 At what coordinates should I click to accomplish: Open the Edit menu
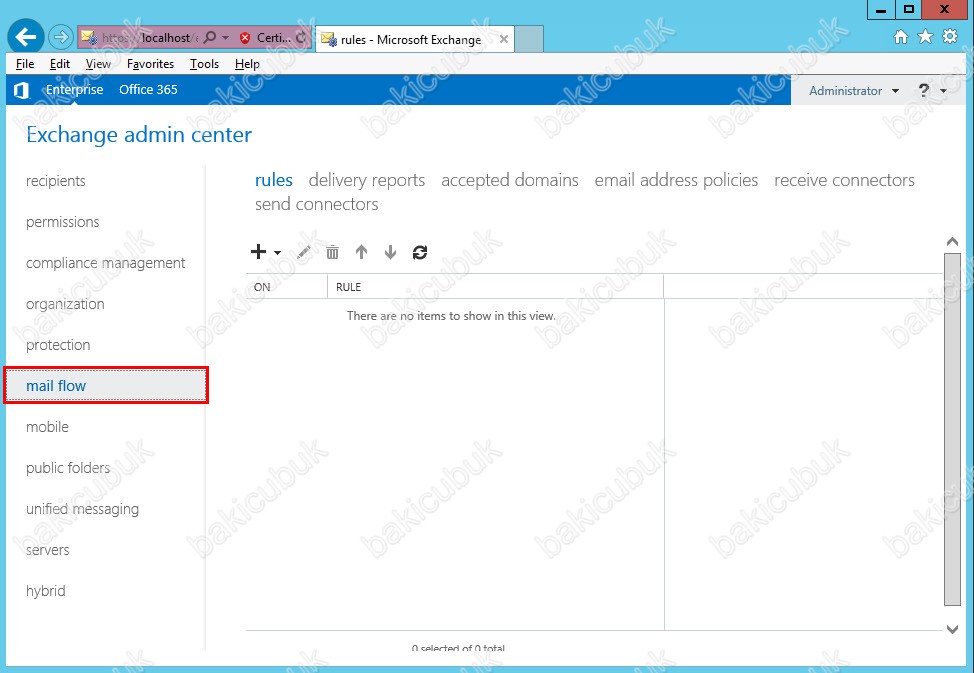[60, 64]
